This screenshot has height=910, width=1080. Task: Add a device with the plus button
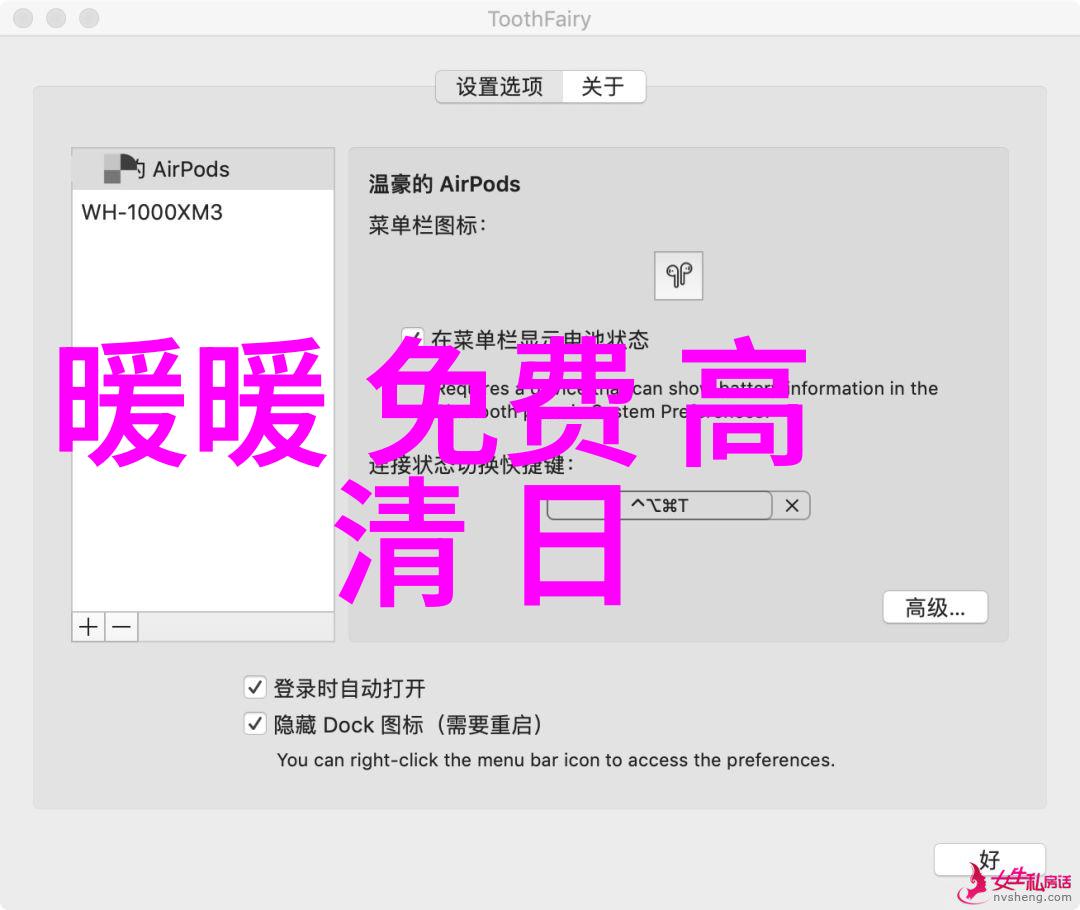[88, 627]
